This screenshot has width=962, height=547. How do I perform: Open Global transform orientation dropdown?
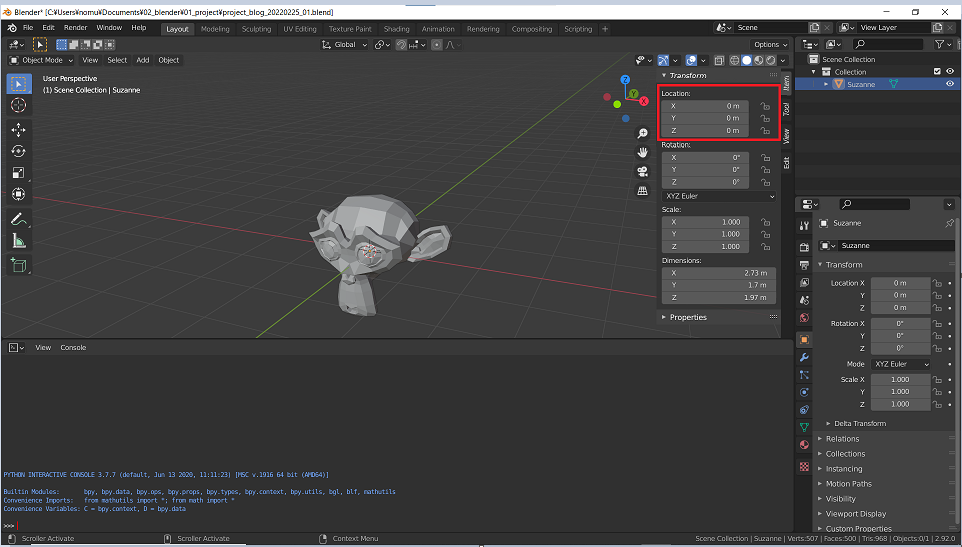344,45
